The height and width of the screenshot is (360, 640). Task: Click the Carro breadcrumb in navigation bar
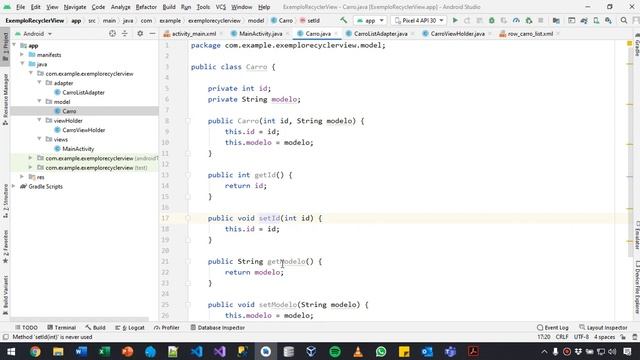point(282,20)
